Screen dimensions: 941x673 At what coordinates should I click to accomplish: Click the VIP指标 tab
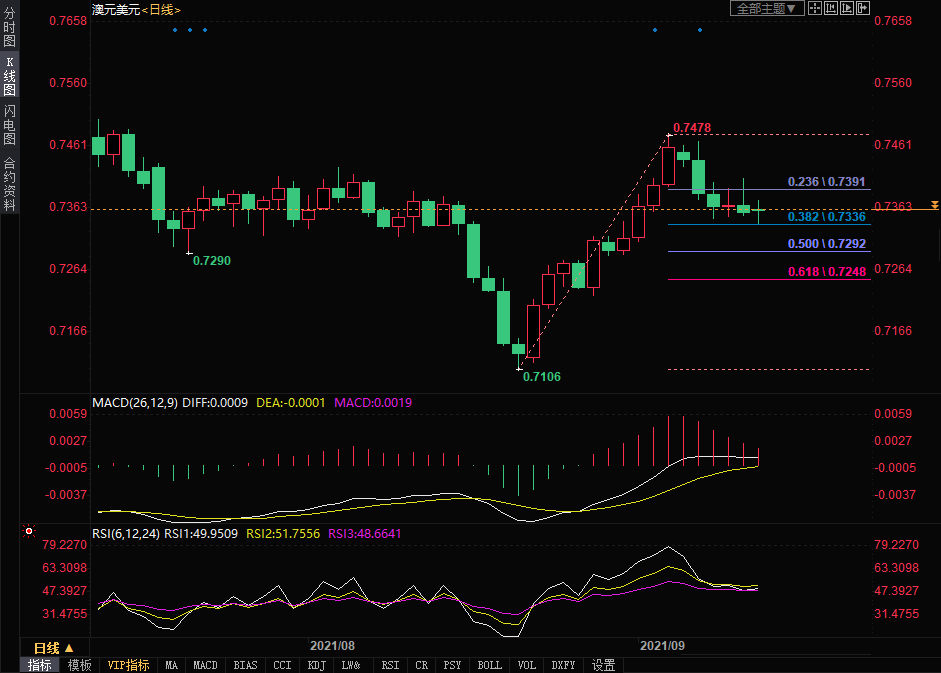128,665
